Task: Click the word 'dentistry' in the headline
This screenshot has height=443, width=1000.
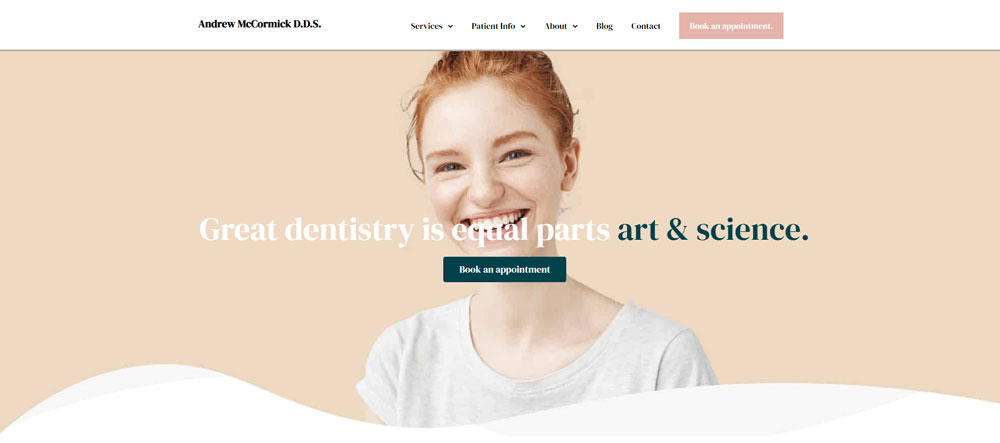Action: (x=349, y=230)
